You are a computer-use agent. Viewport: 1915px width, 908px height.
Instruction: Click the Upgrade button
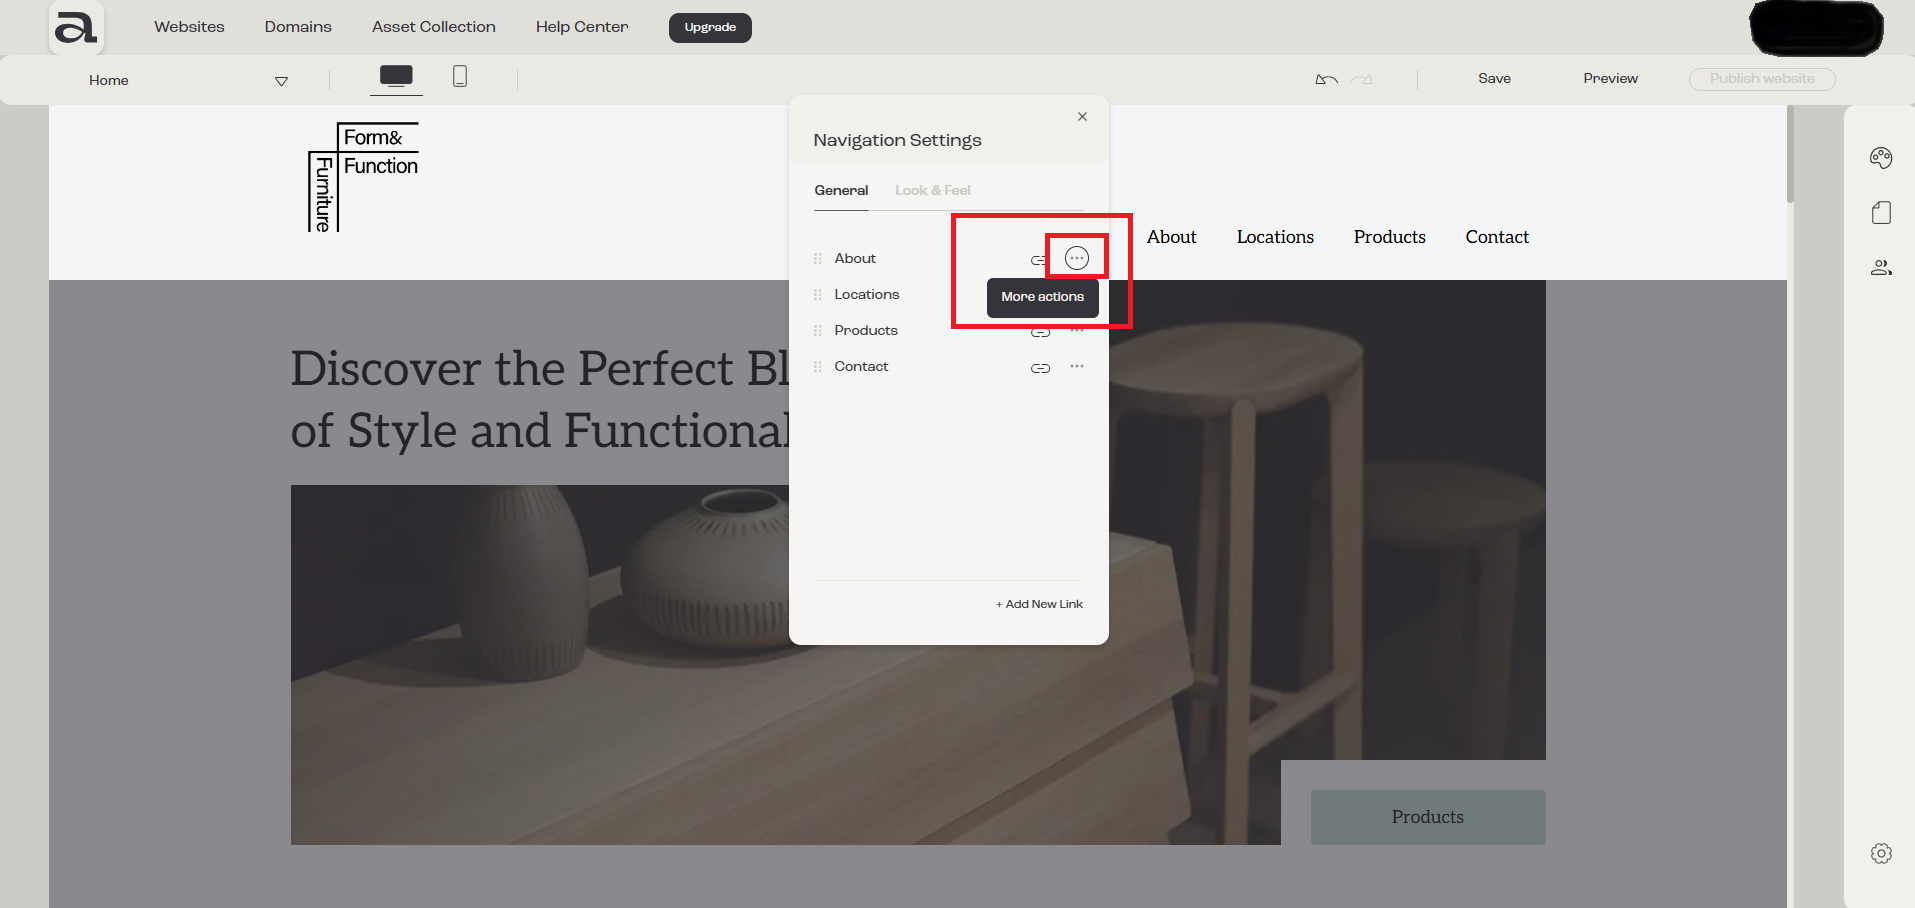[x=710, y=27]
